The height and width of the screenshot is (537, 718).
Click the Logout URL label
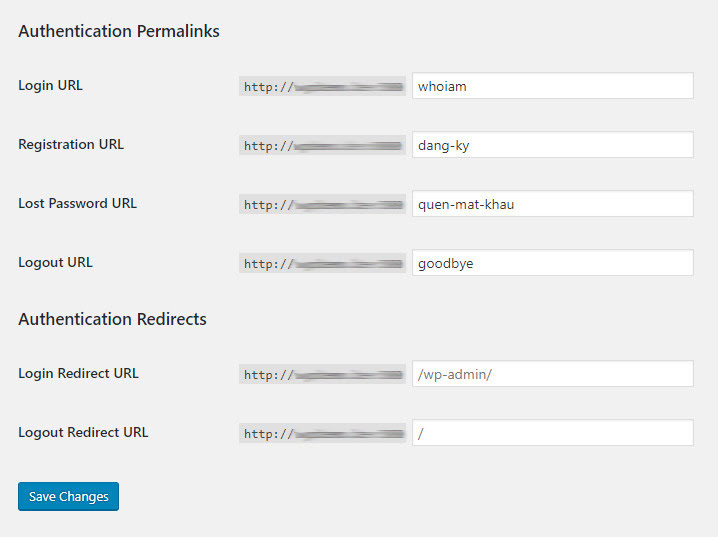[55, 262]
